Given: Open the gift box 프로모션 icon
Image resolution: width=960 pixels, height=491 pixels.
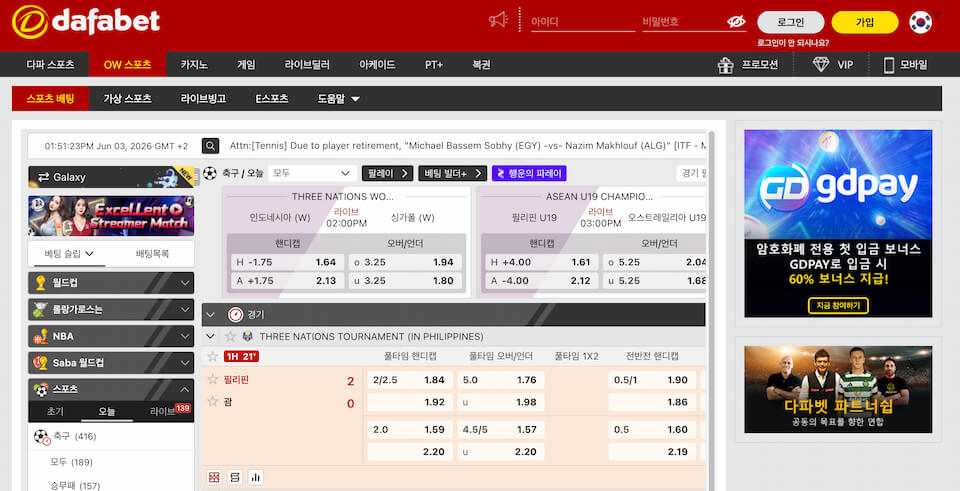Looking at the screenshot, I should pos(726,65).
